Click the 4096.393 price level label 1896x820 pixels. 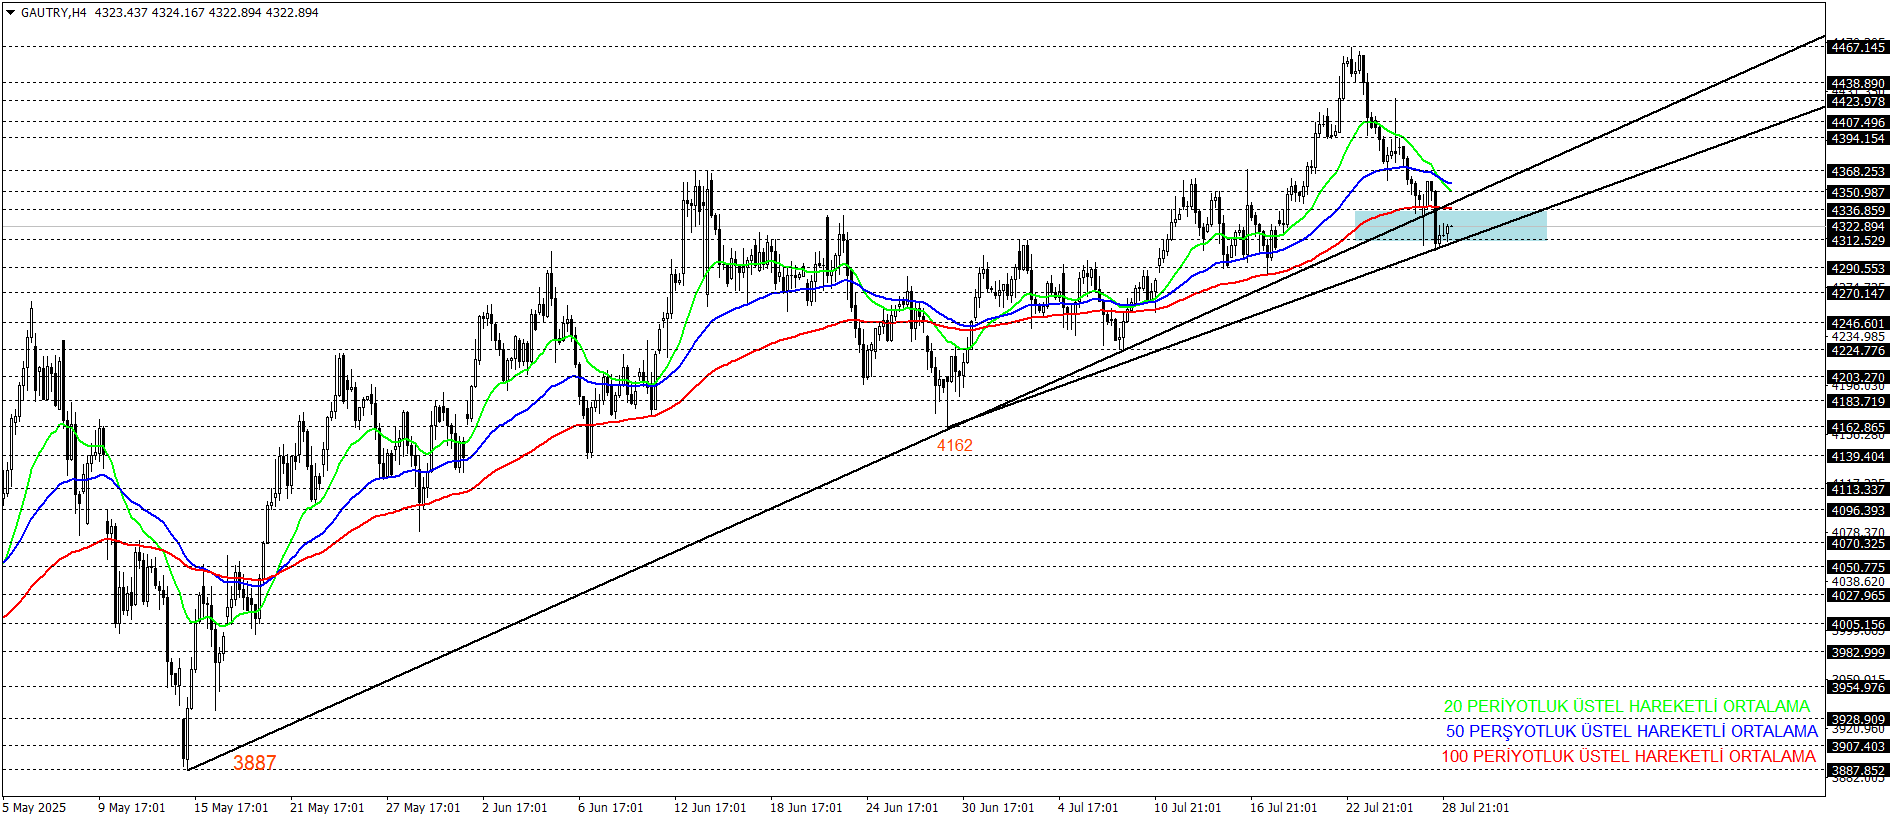pos(1858,511)
